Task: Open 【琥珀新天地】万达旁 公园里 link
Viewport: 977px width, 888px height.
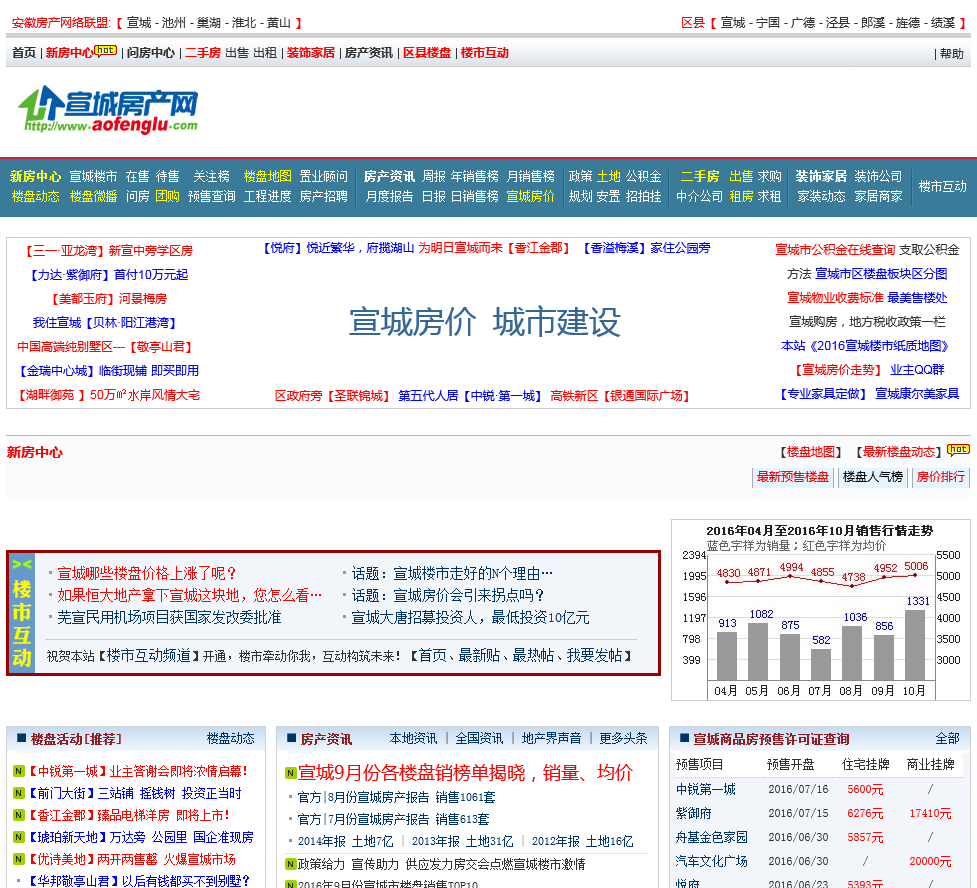Action: click(x=140, y=837)
